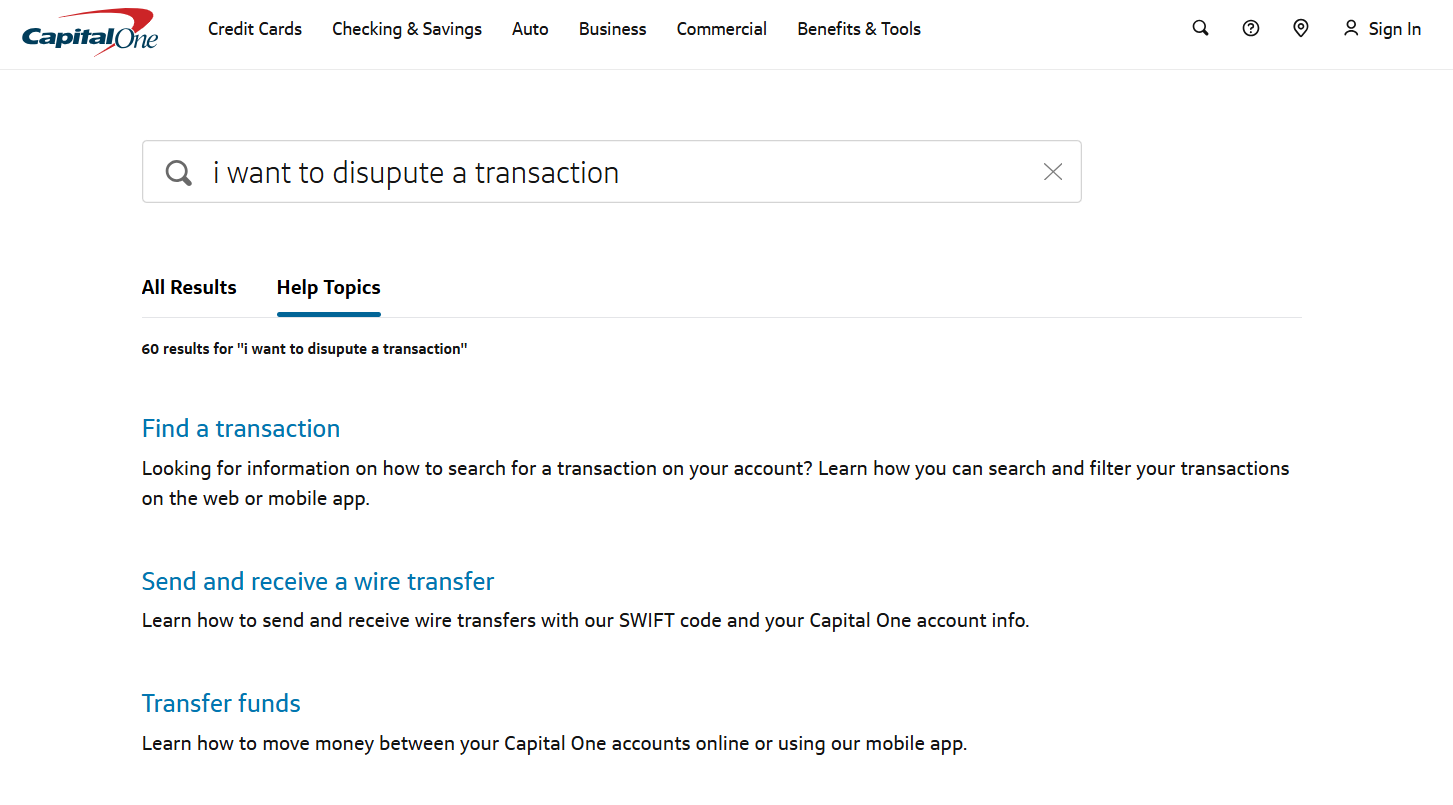The image size is (1453, 805).
Task: Open the Business menu
Action: point(613,29)
